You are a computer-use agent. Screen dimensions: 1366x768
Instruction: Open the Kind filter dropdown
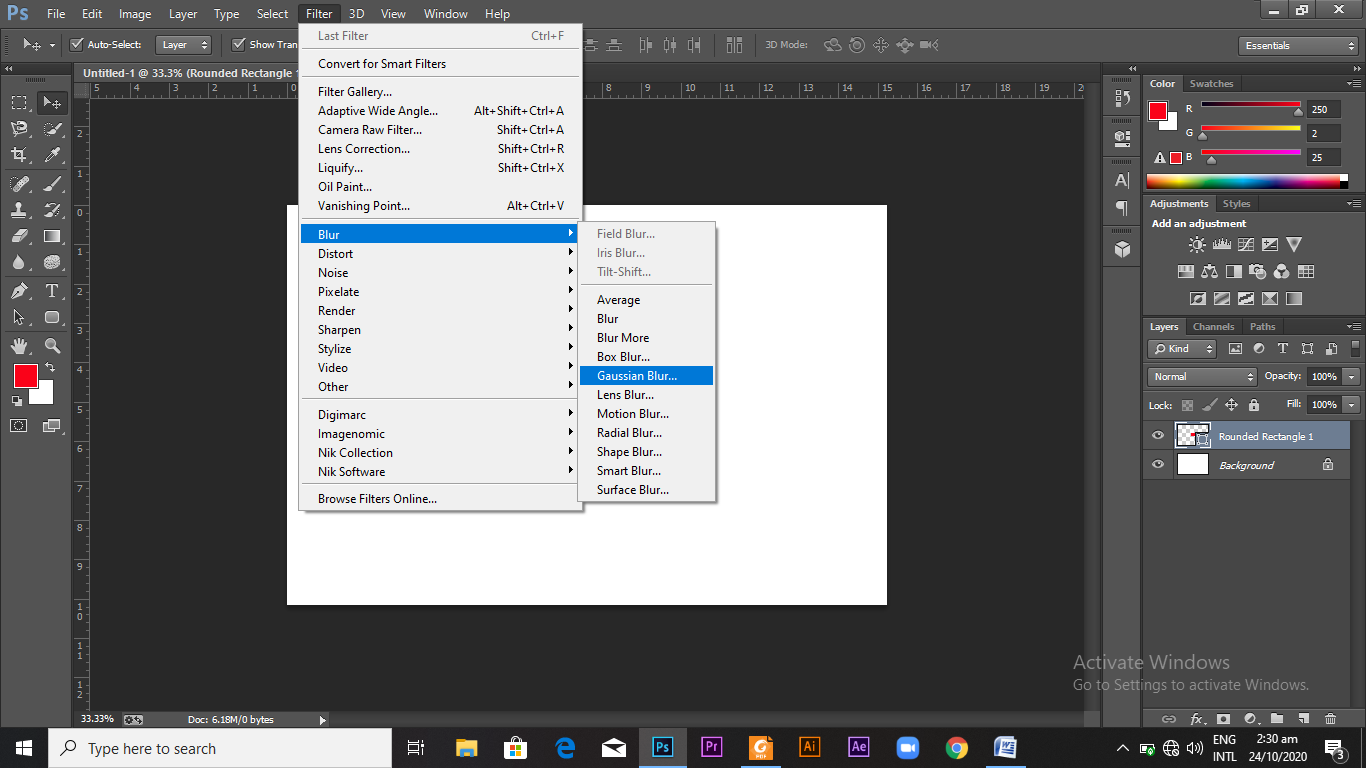1182,348
